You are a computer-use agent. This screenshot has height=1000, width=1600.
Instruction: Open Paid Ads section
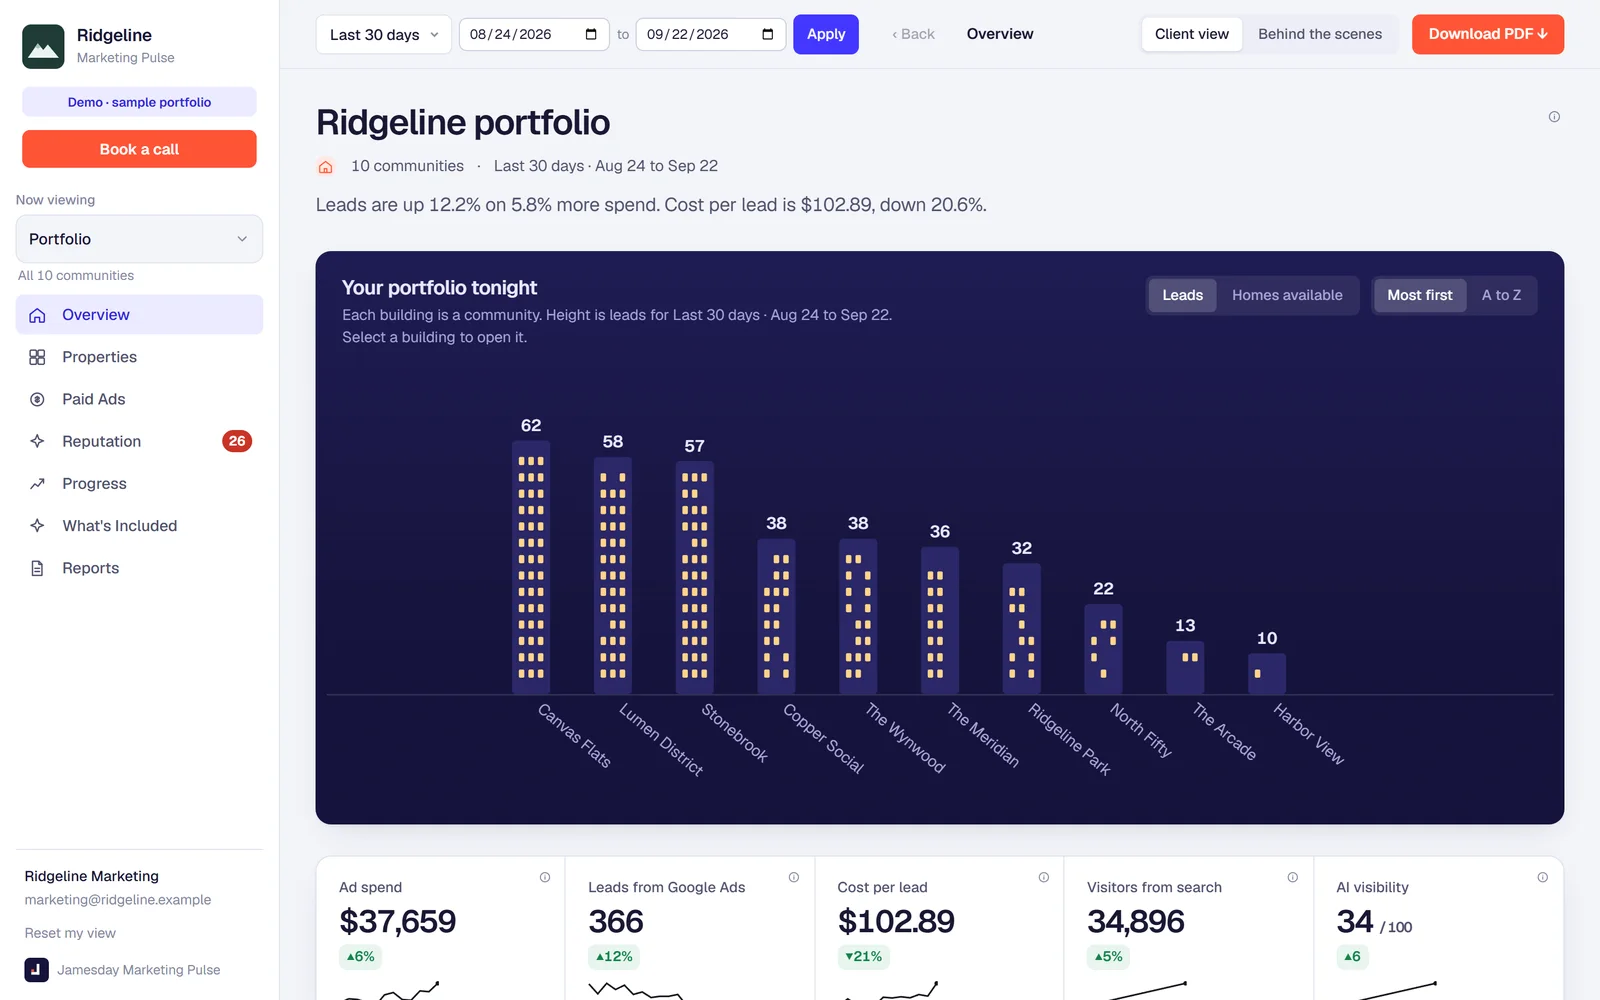coord(139,399)
